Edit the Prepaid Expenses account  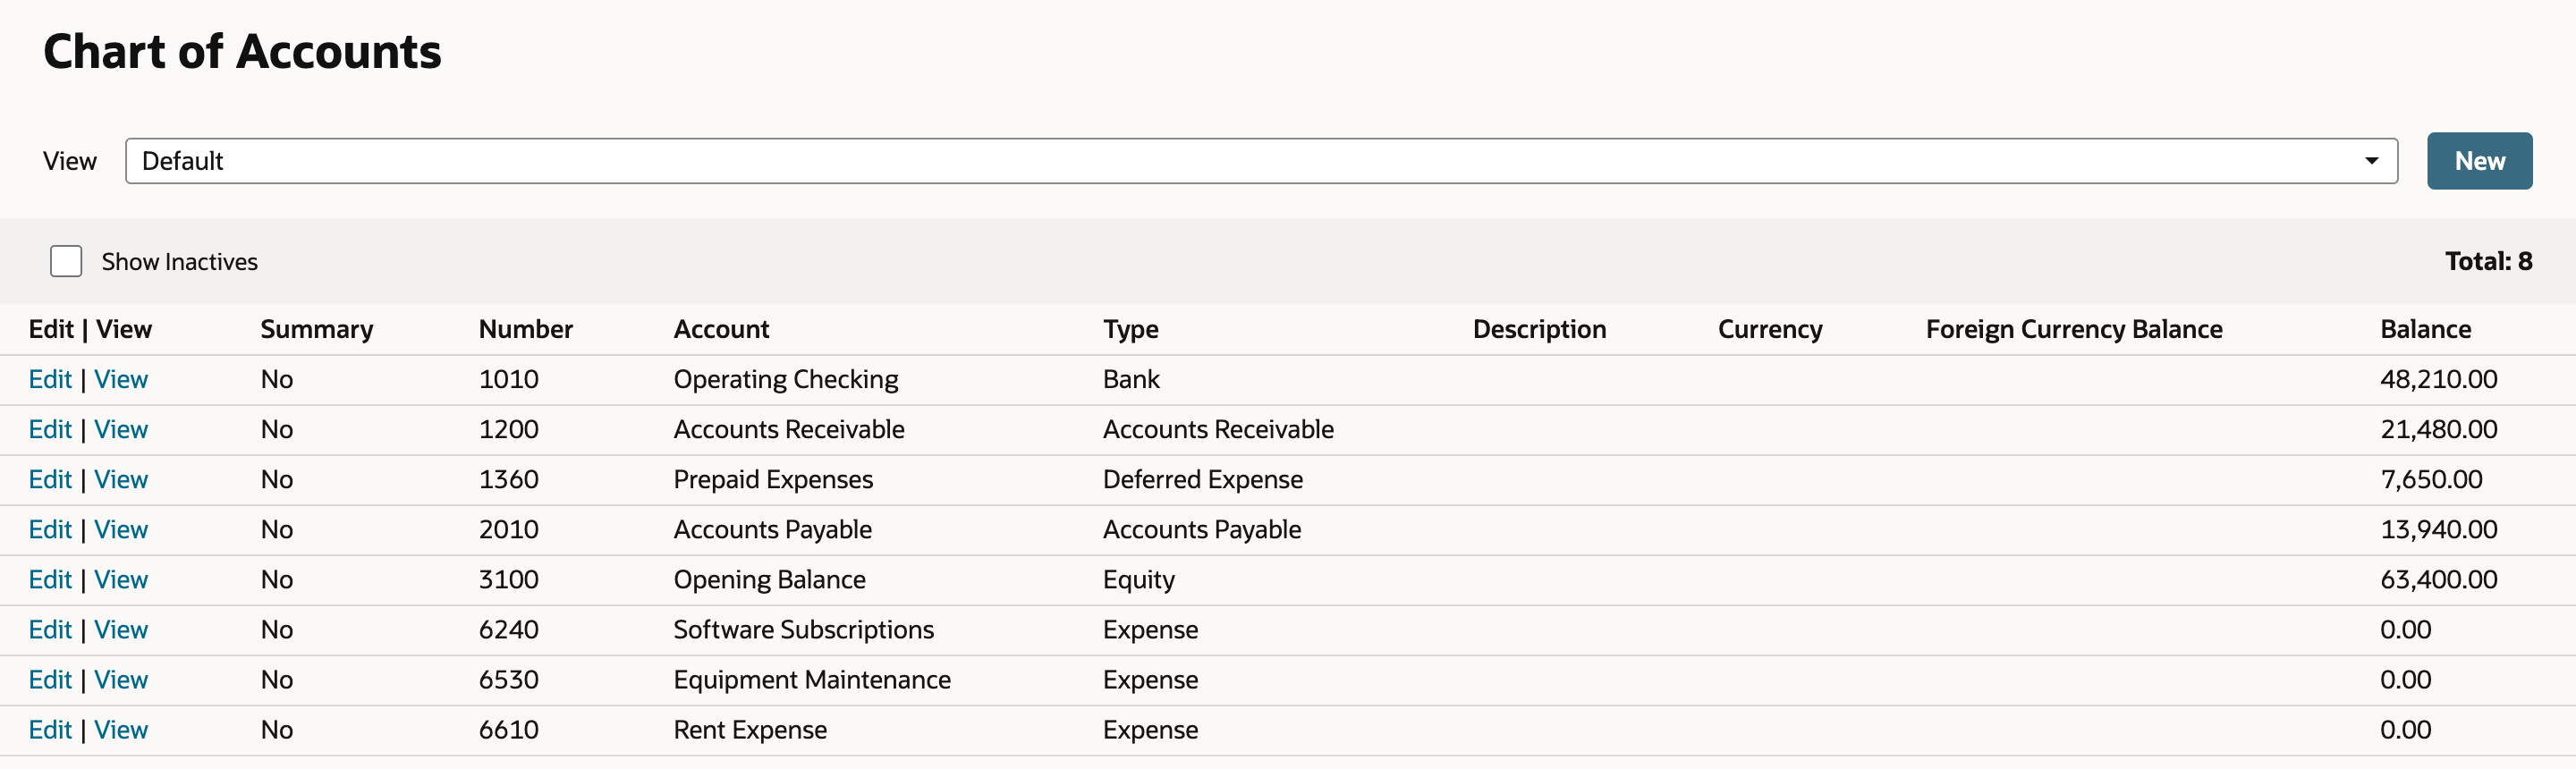pyautogui.click(x=50, y=479)
